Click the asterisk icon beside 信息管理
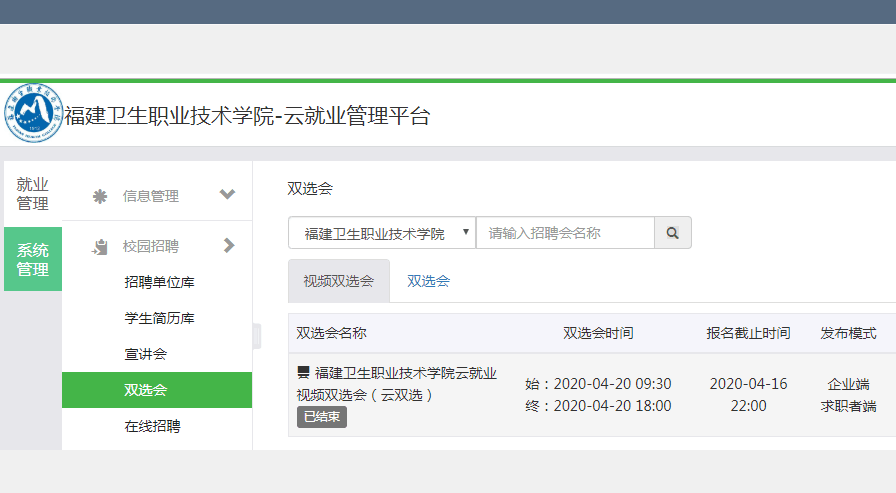Viewport: 896px width, 493px height. [x=100, y=196]
